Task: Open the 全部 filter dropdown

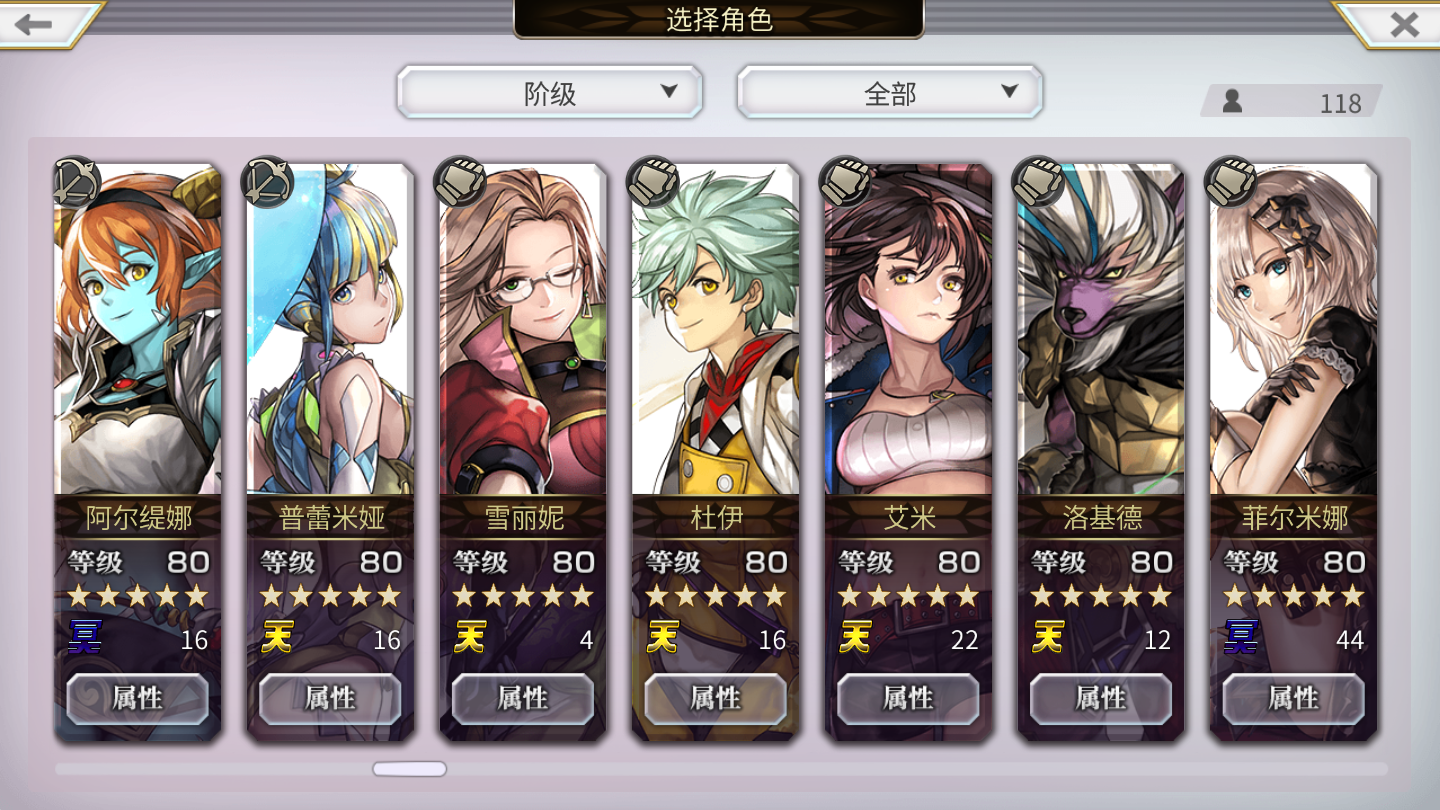Action: pos(890,93)
